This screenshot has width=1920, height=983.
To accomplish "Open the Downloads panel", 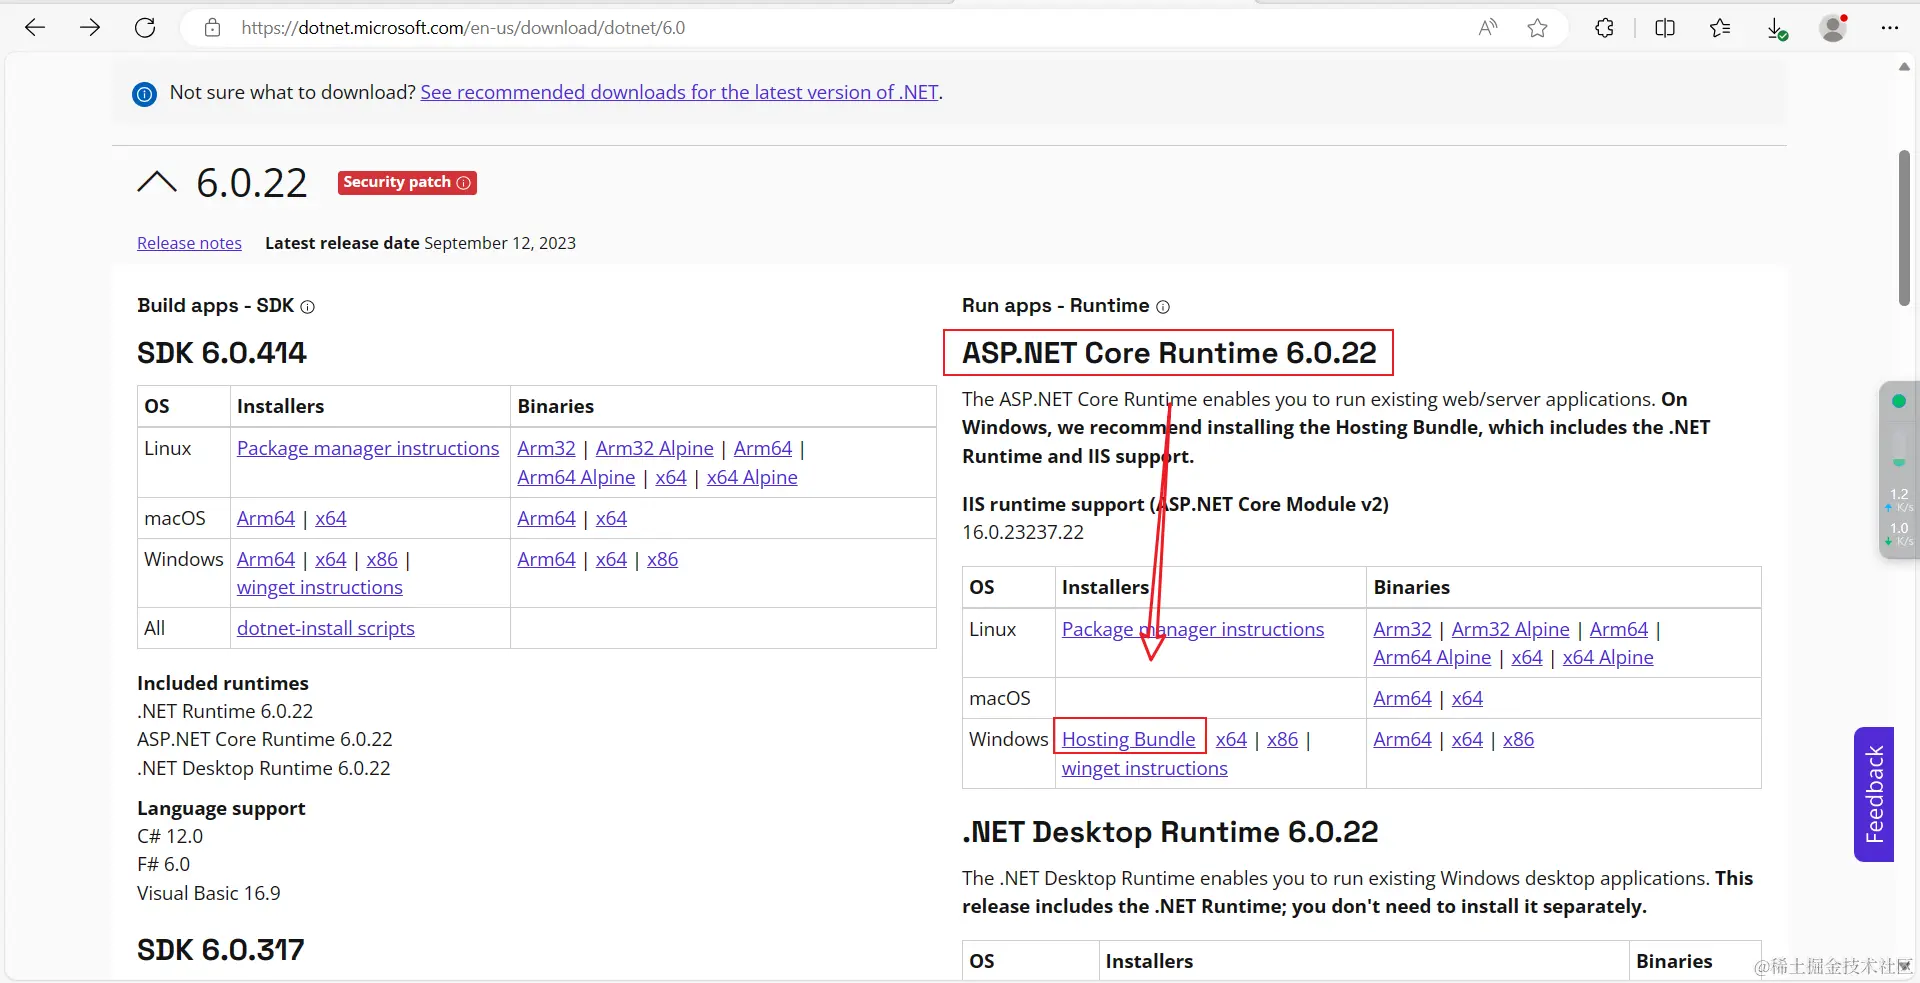I will [1777, 29].
